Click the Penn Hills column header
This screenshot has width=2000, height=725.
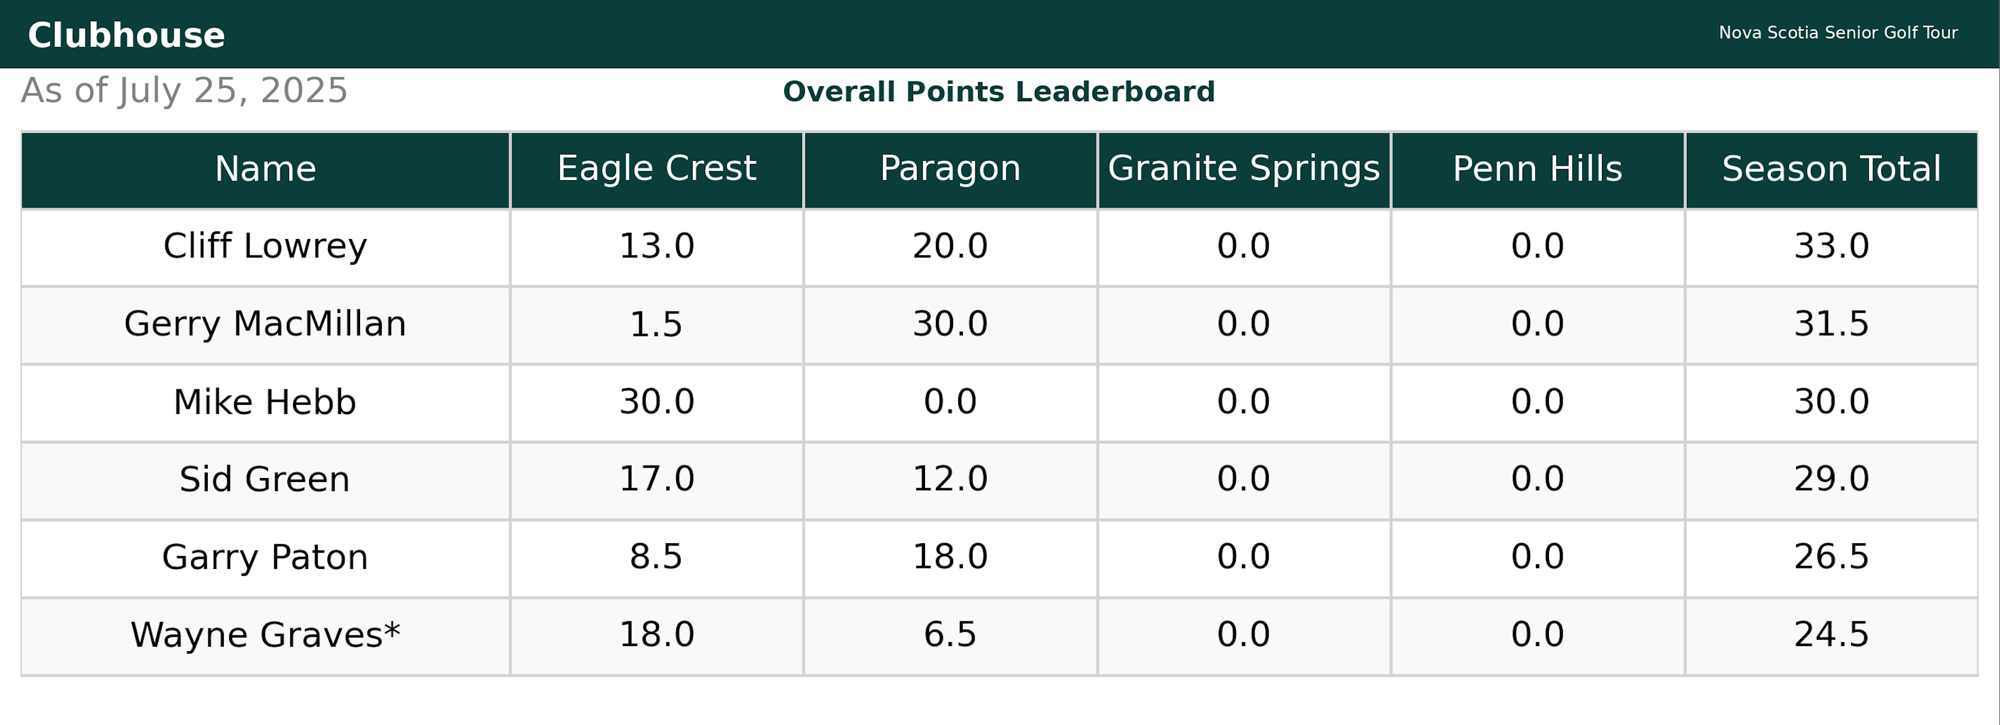tap(1538, 169)
